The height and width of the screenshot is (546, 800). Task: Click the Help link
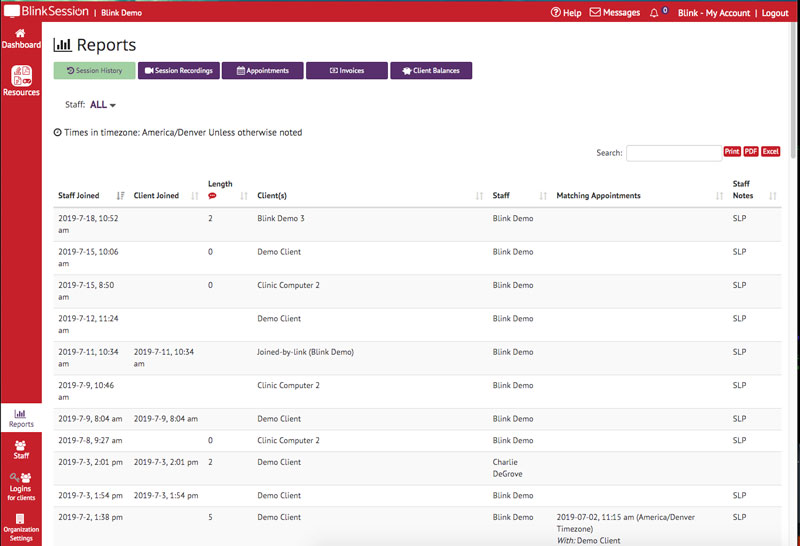(566, 13)
